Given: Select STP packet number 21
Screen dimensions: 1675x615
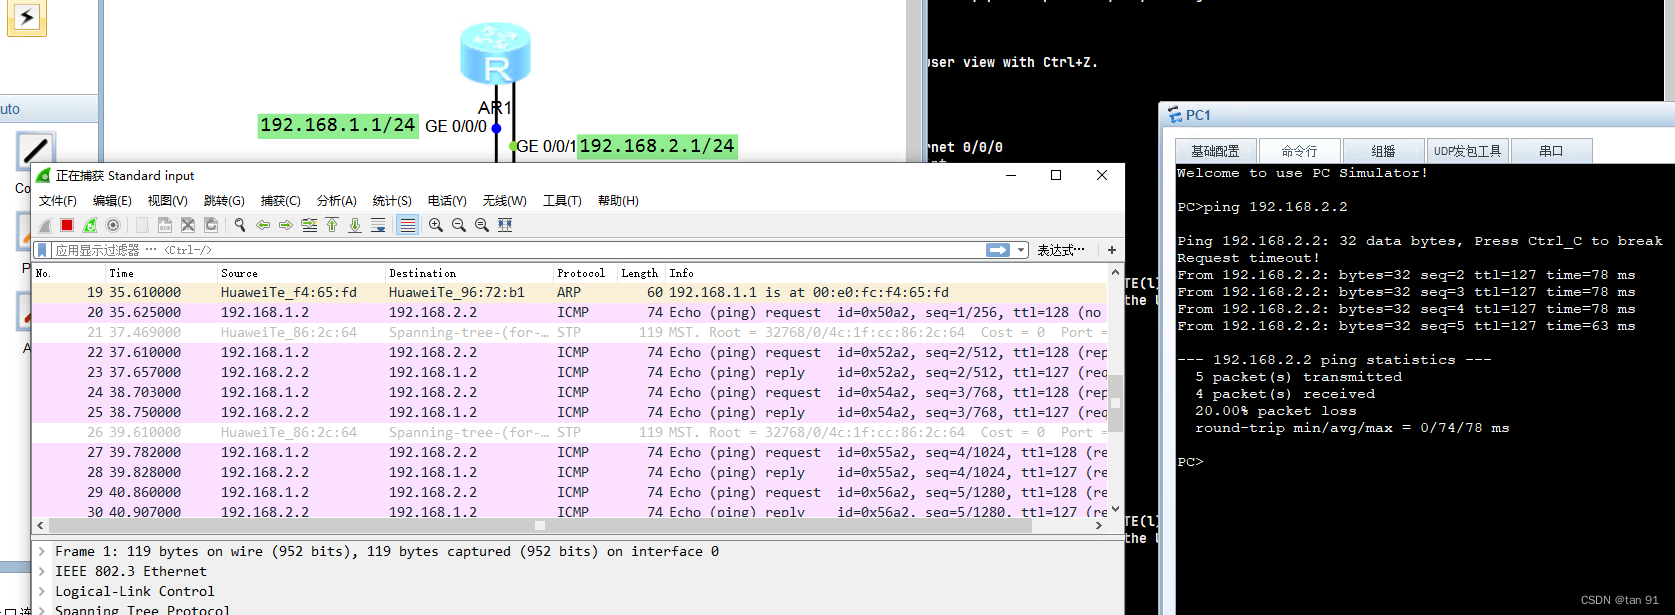Looking at the screenshot, I should click(570, 332).
